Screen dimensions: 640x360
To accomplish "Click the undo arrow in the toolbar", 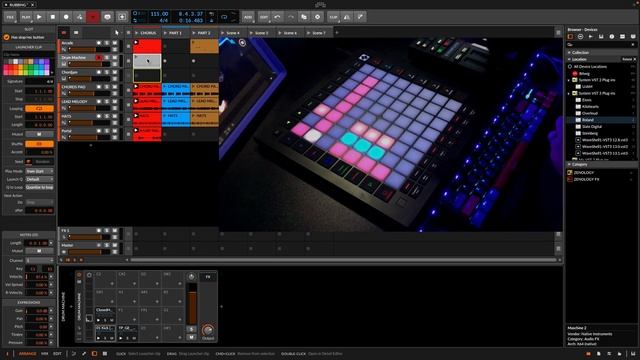I will tap(277, 17).
